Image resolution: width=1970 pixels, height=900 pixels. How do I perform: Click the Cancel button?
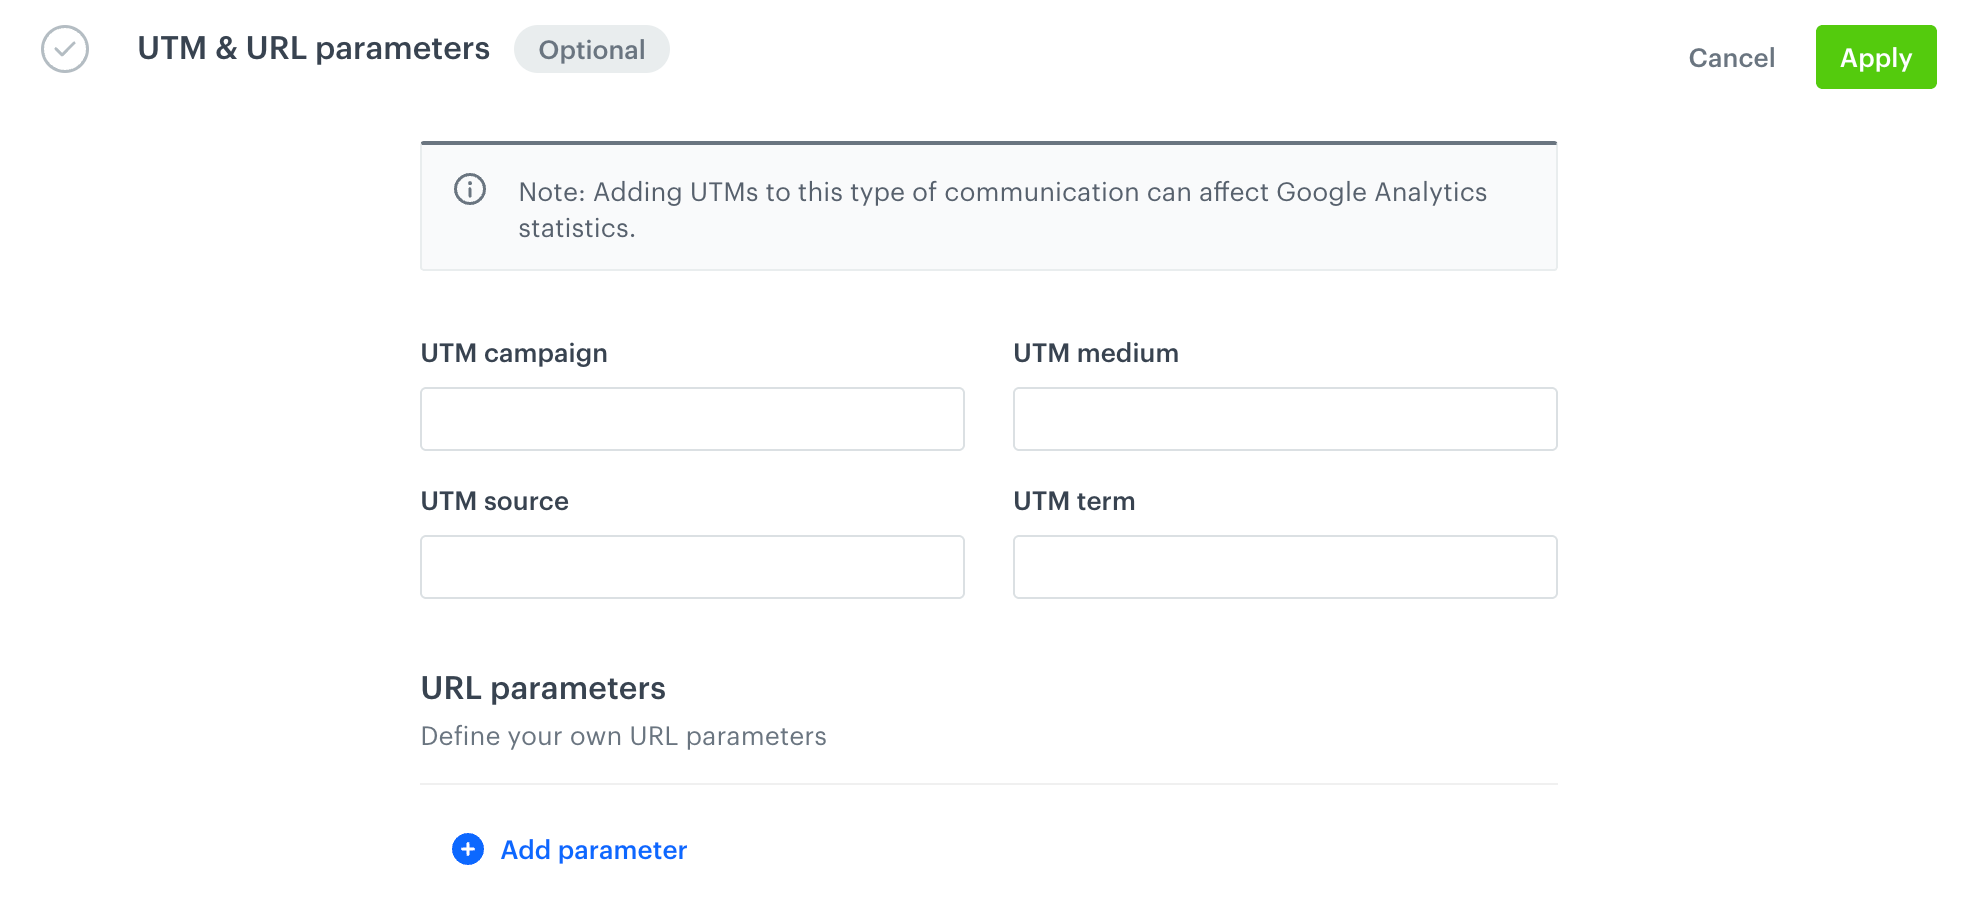[1731, 58]
